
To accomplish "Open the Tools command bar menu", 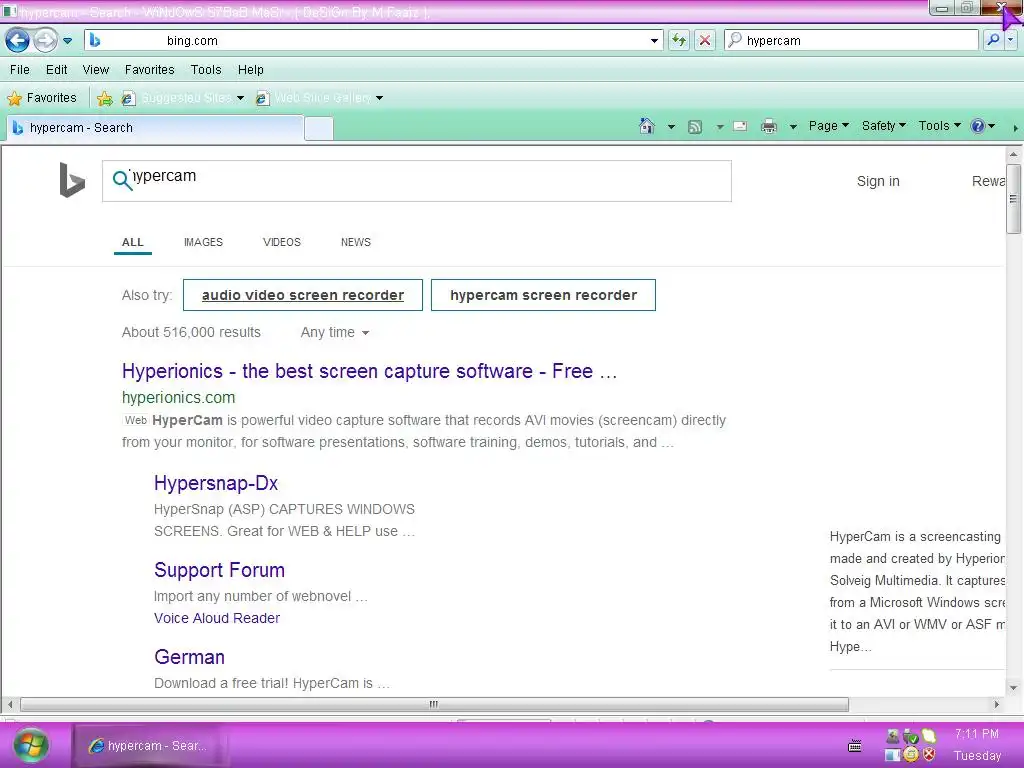I will (x=939, y=125).
